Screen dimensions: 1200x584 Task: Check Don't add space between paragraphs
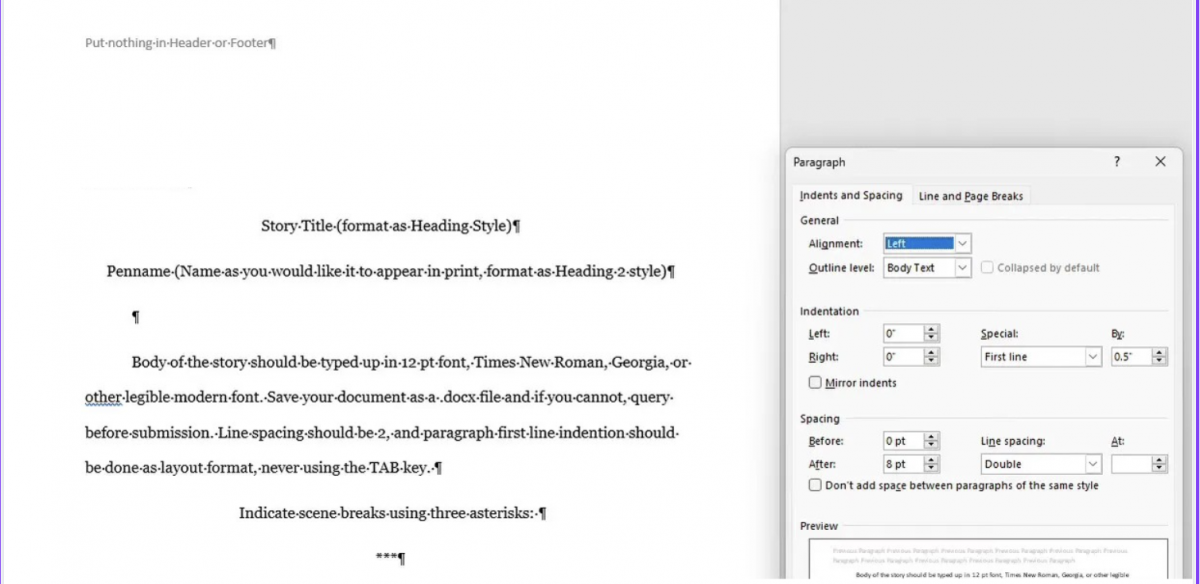coord(815,486)
